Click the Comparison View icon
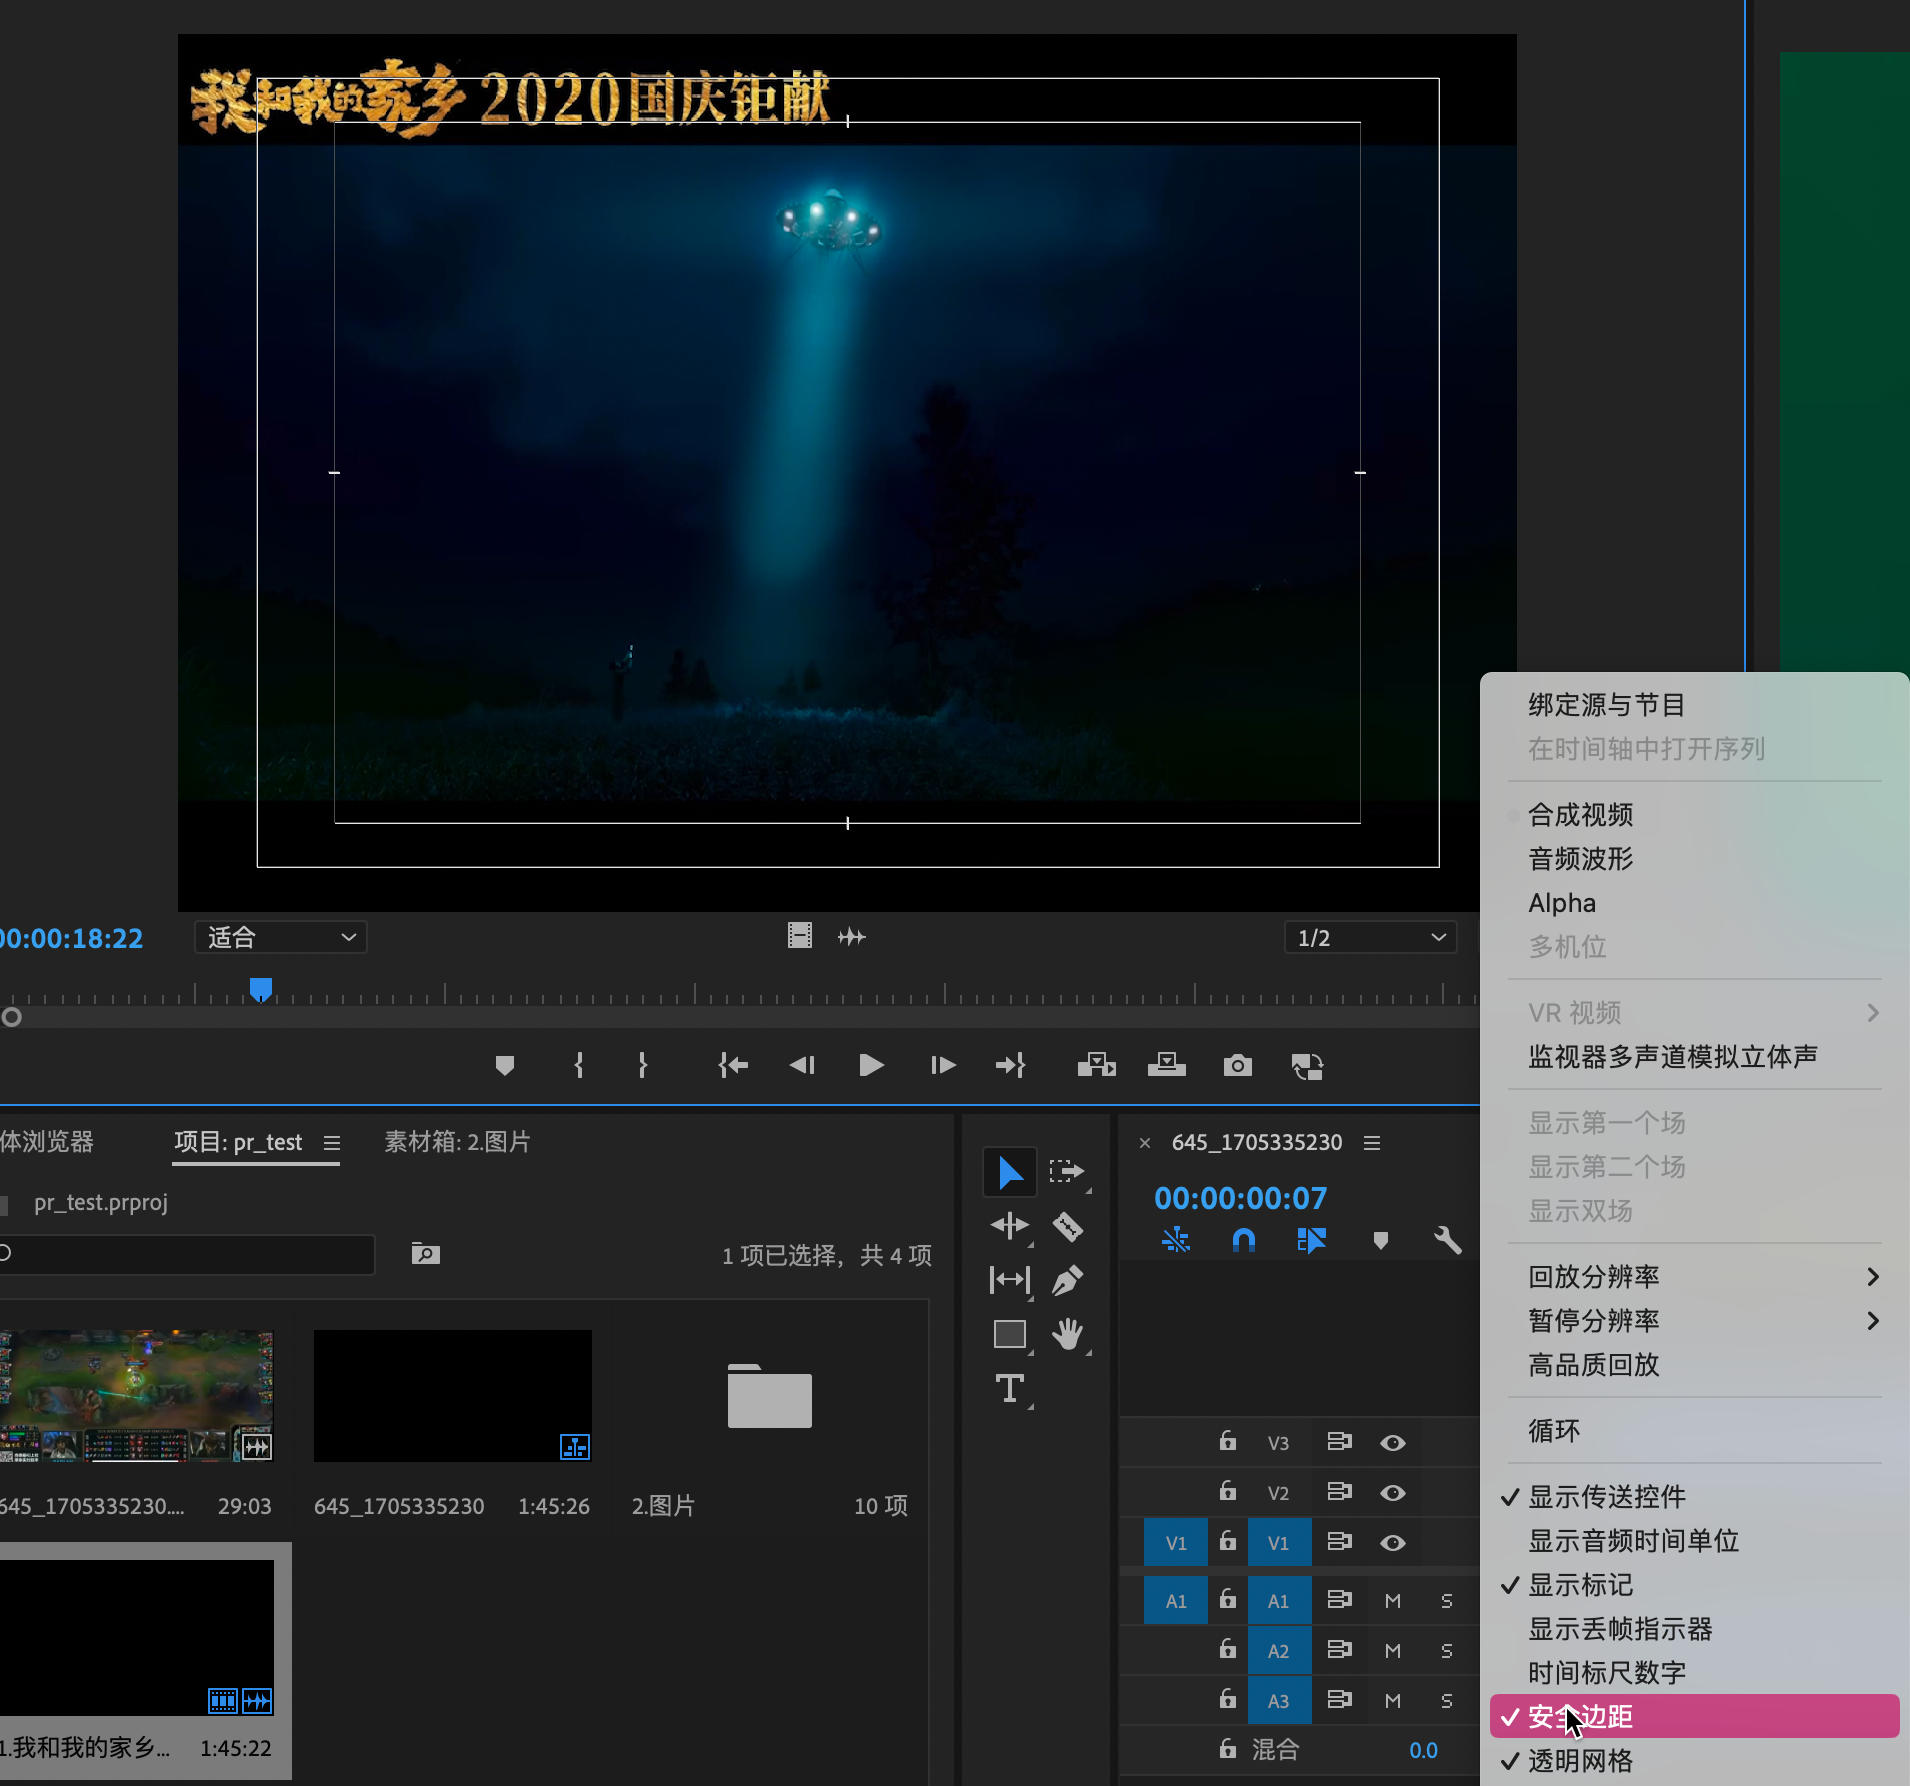The image size is (1910, 1786). 1307,1066
